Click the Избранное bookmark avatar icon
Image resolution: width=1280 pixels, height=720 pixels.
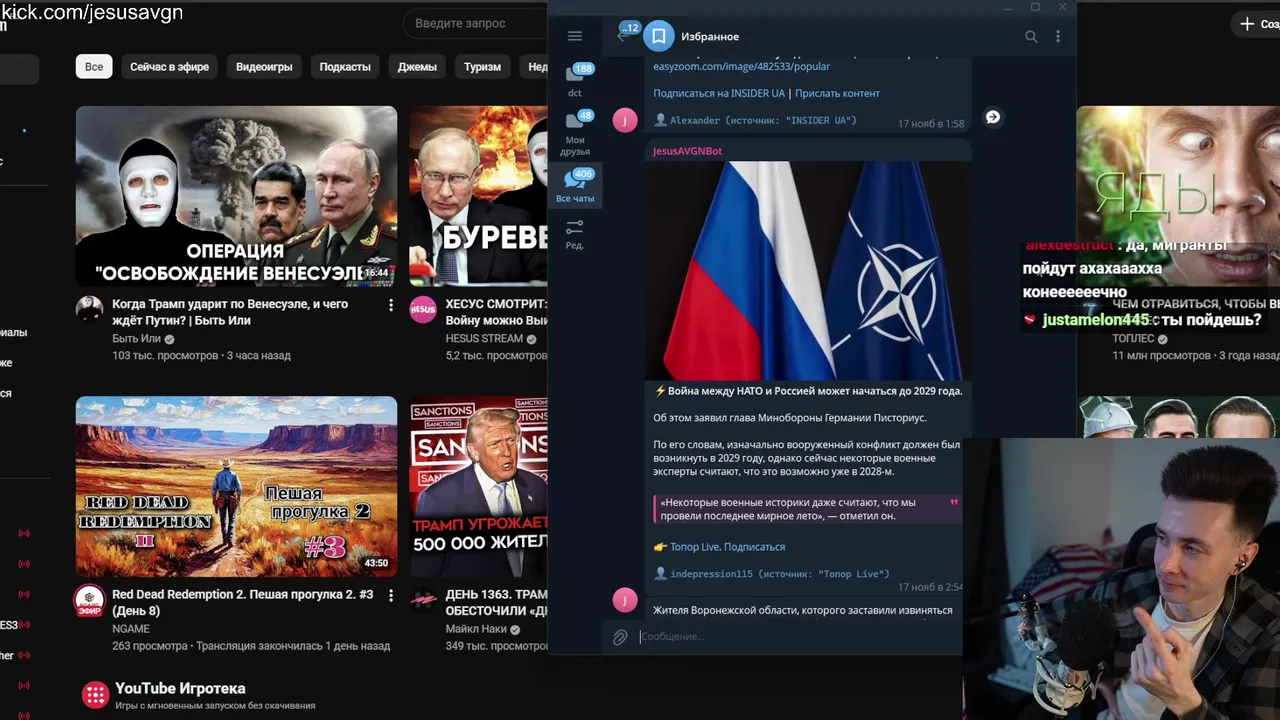tap(659, 37)
